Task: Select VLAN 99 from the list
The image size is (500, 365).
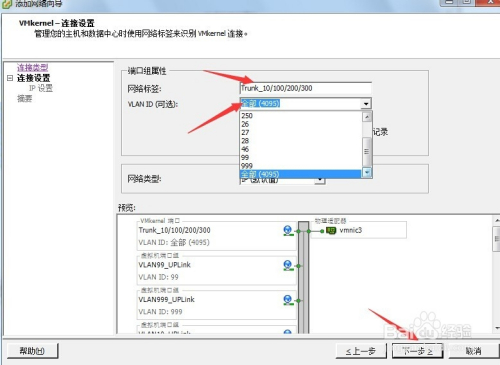Action: 301,157
